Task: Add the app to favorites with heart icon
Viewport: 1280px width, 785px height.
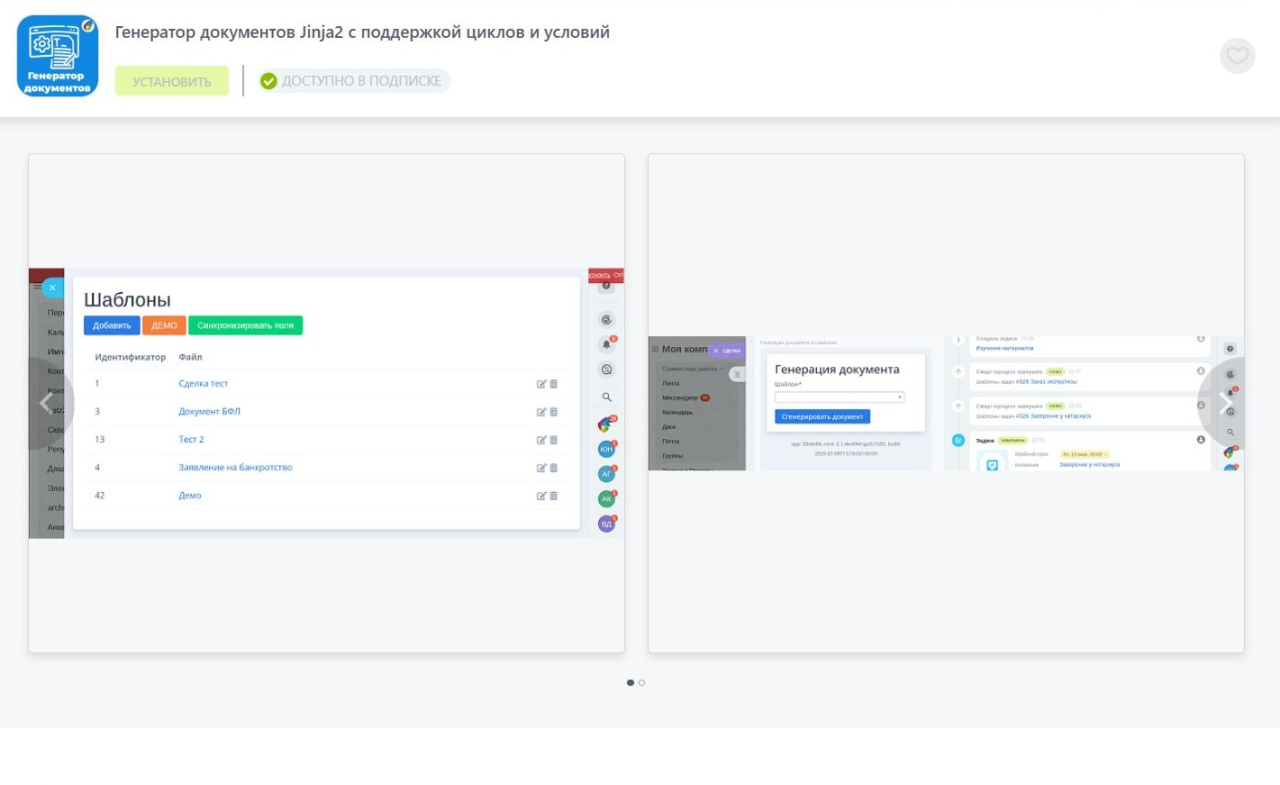Action: (1237, 56)
